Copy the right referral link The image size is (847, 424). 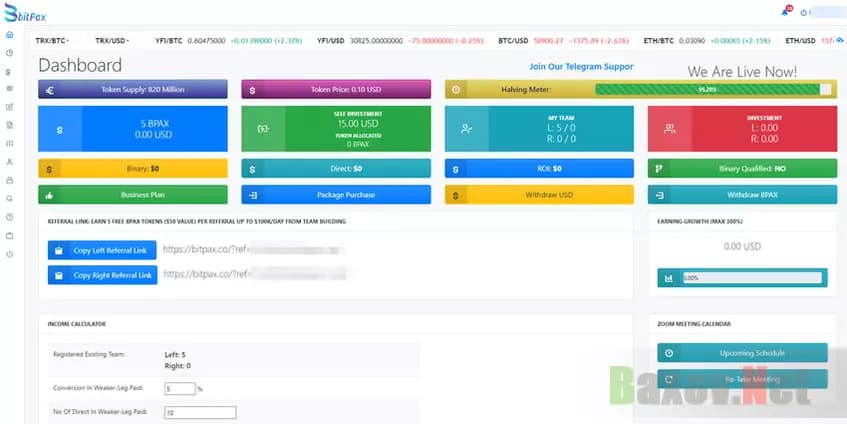pos(102,275)
